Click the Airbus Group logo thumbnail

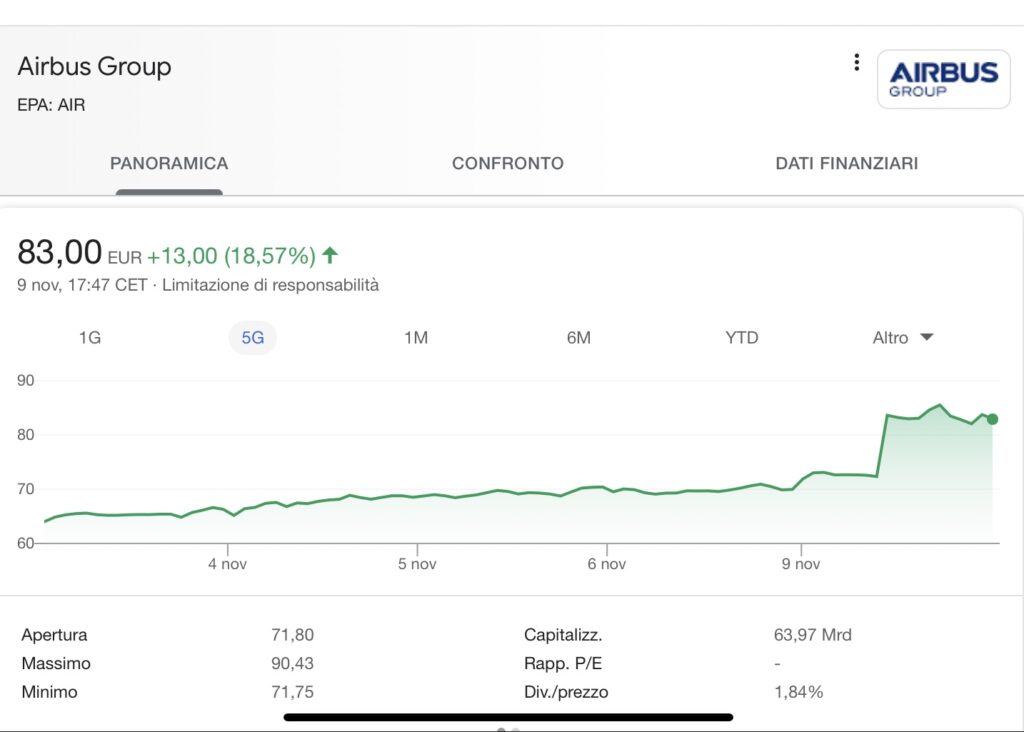944,79
